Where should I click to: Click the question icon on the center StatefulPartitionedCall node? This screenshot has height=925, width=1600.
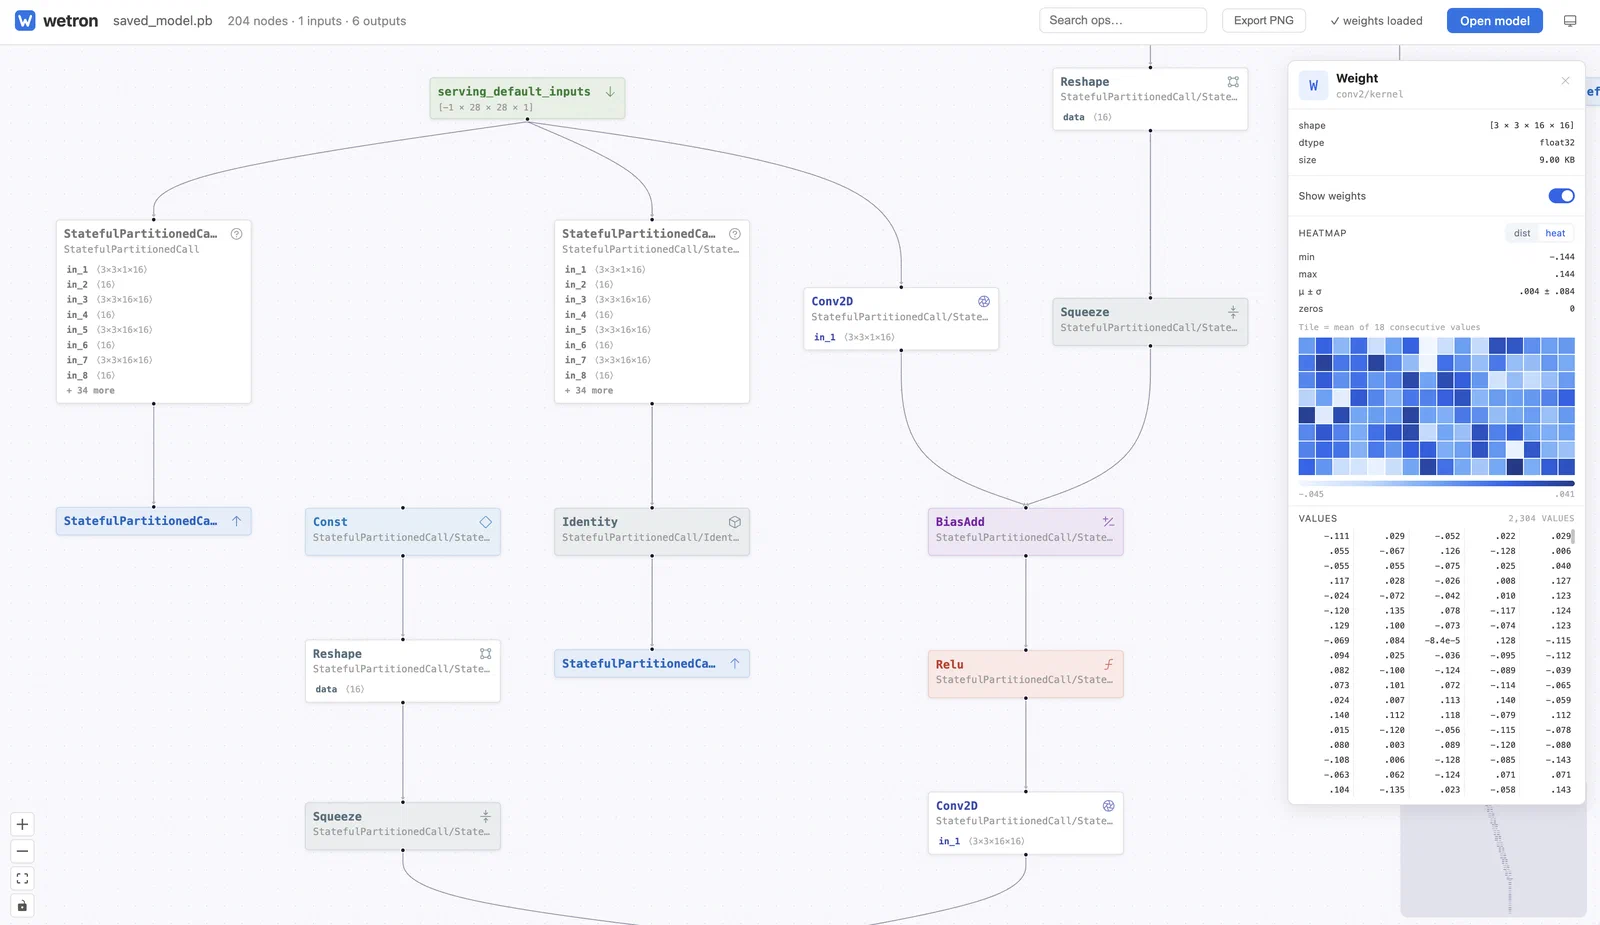point(735,234)
